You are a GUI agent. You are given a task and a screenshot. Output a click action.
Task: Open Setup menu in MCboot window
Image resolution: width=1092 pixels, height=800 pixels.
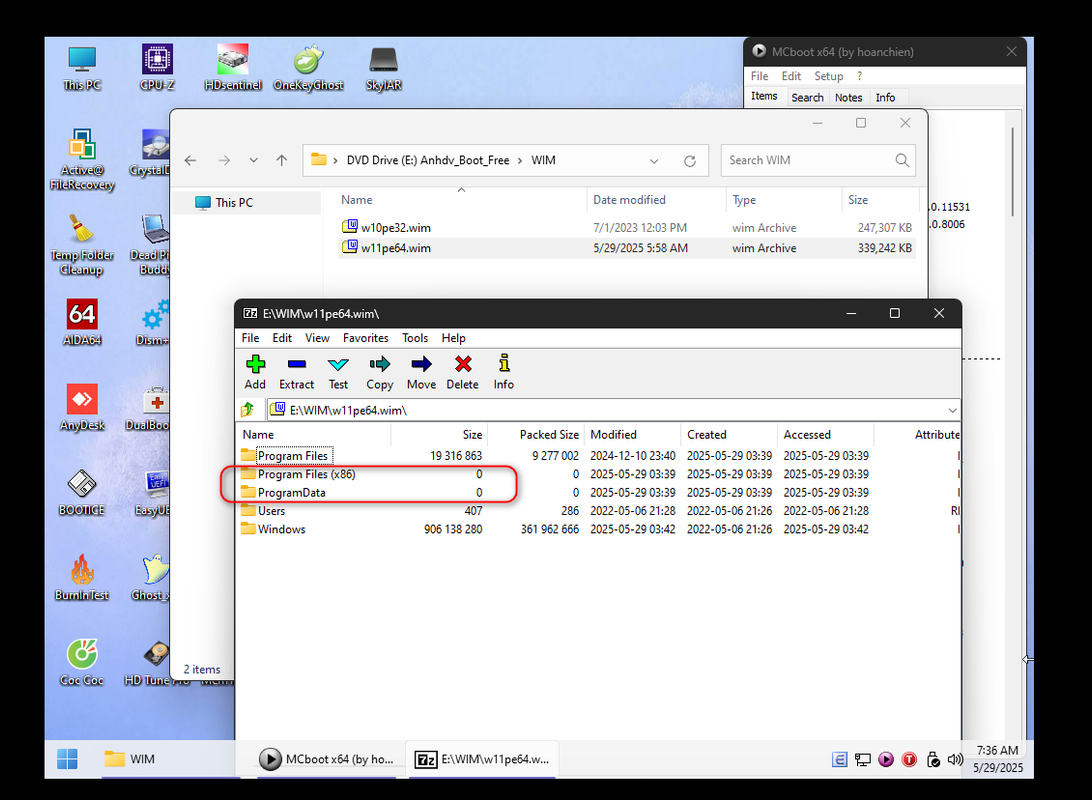pos(829,76)
